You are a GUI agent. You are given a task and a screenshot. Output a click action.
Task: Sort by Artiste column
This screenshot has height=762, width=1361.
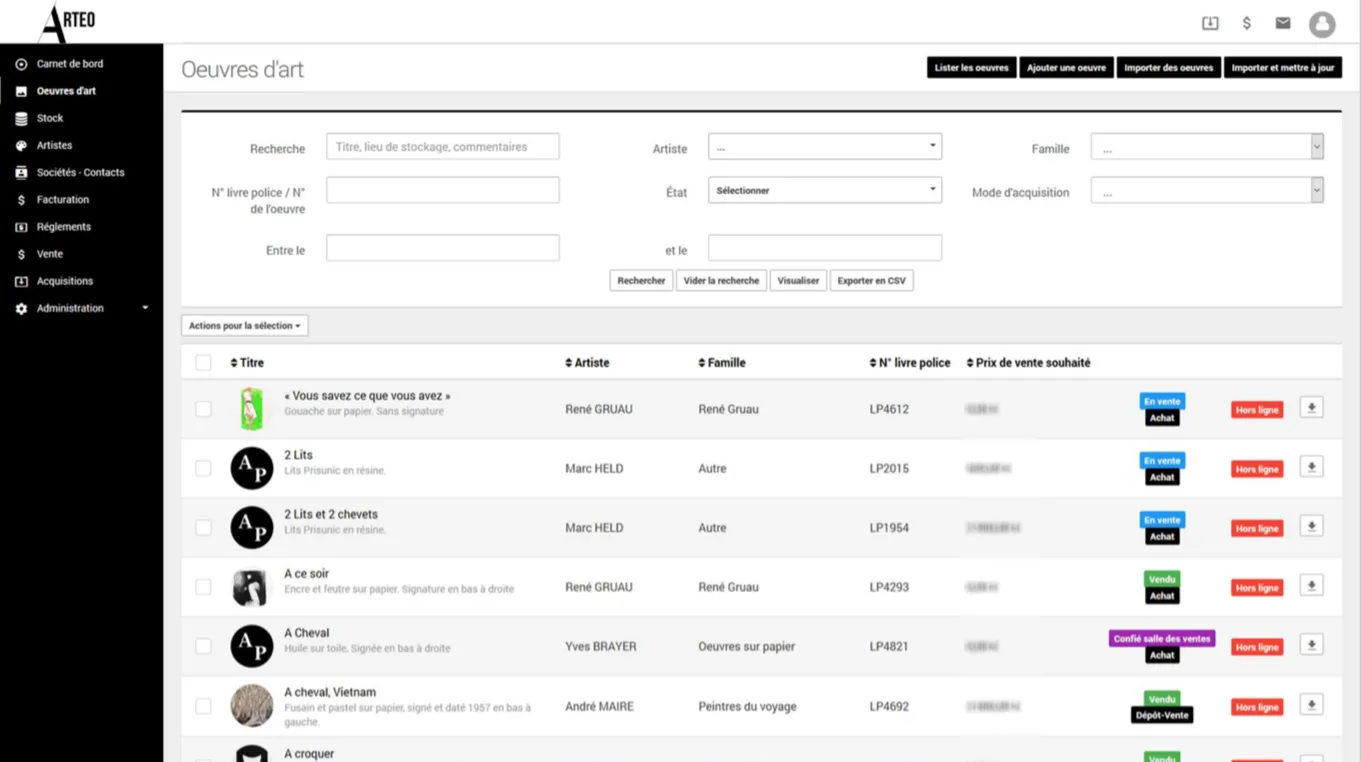pyautogui.click(x=587, y=363)
